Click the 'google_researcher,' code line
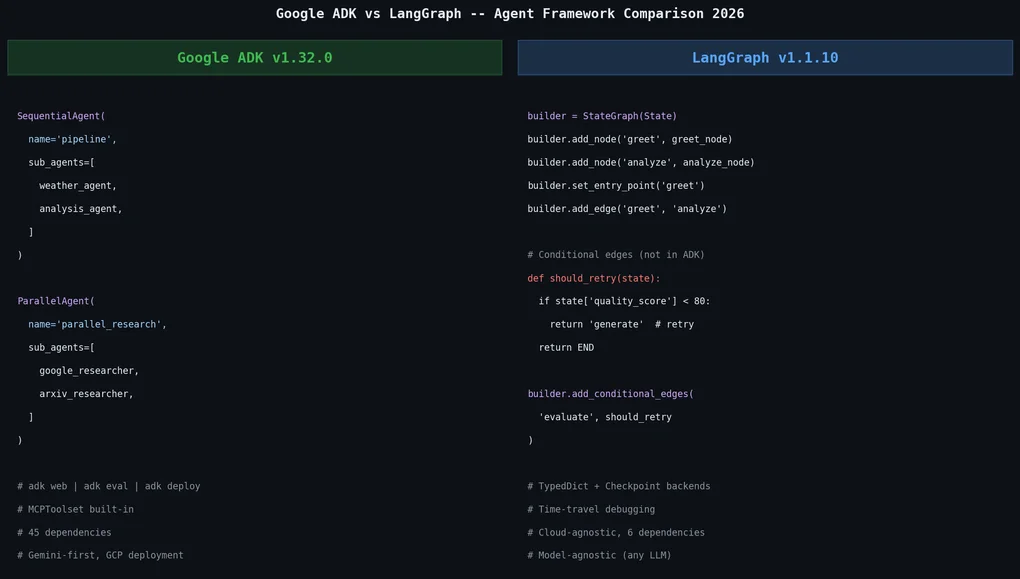1020x579 pixels. (89, 371)
